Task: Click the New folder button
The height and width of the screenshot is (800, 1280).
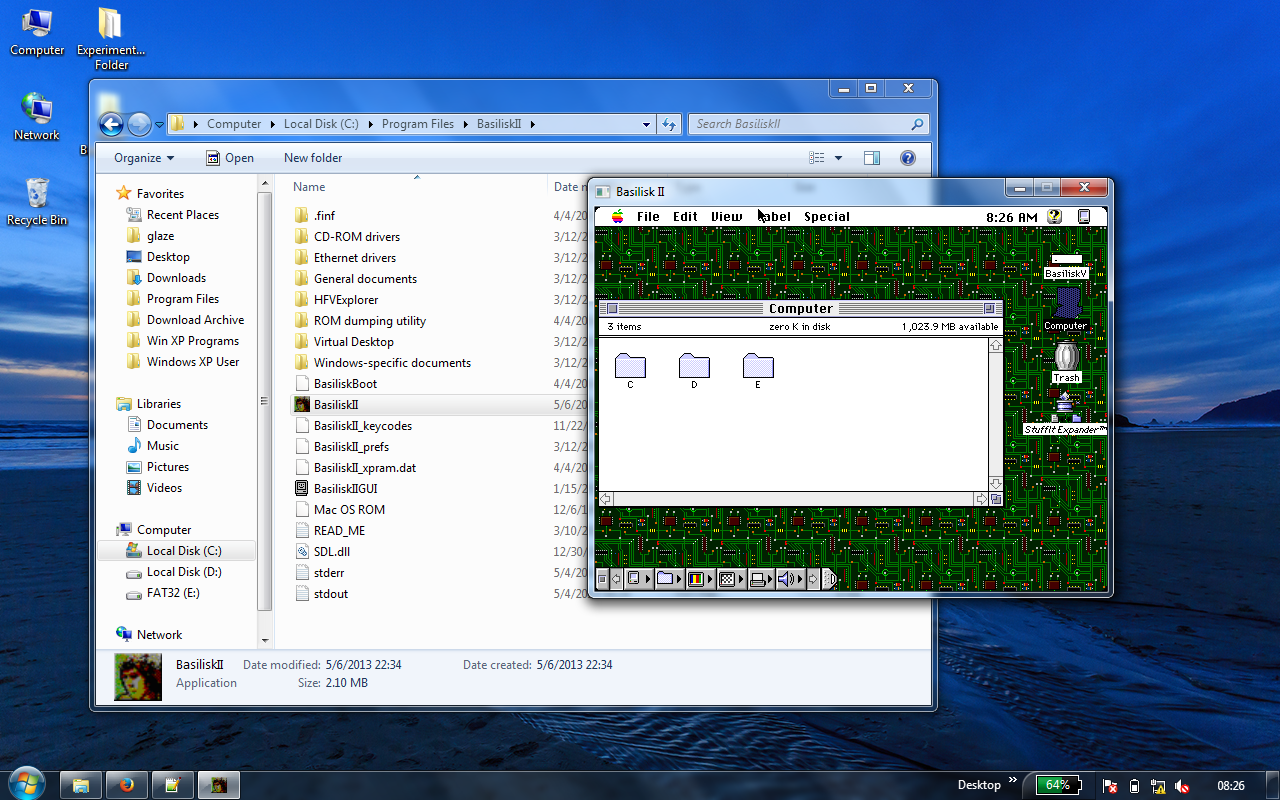Action: (x=313, y=158)
